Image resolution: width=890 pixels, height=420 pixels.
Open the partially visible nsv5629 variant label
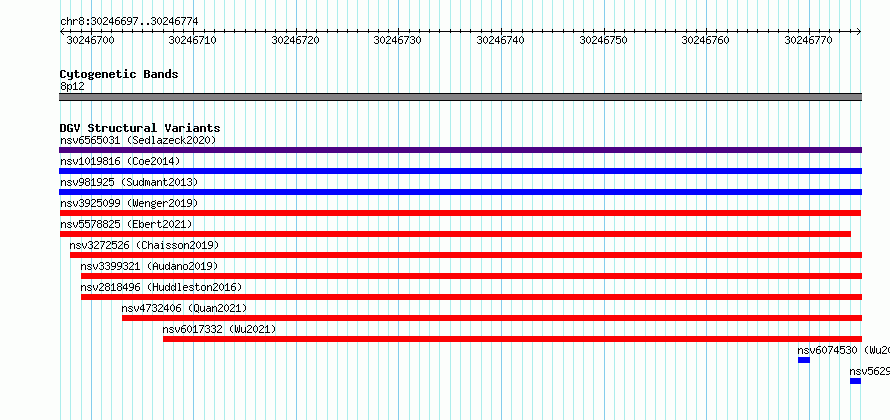(870, 371)
